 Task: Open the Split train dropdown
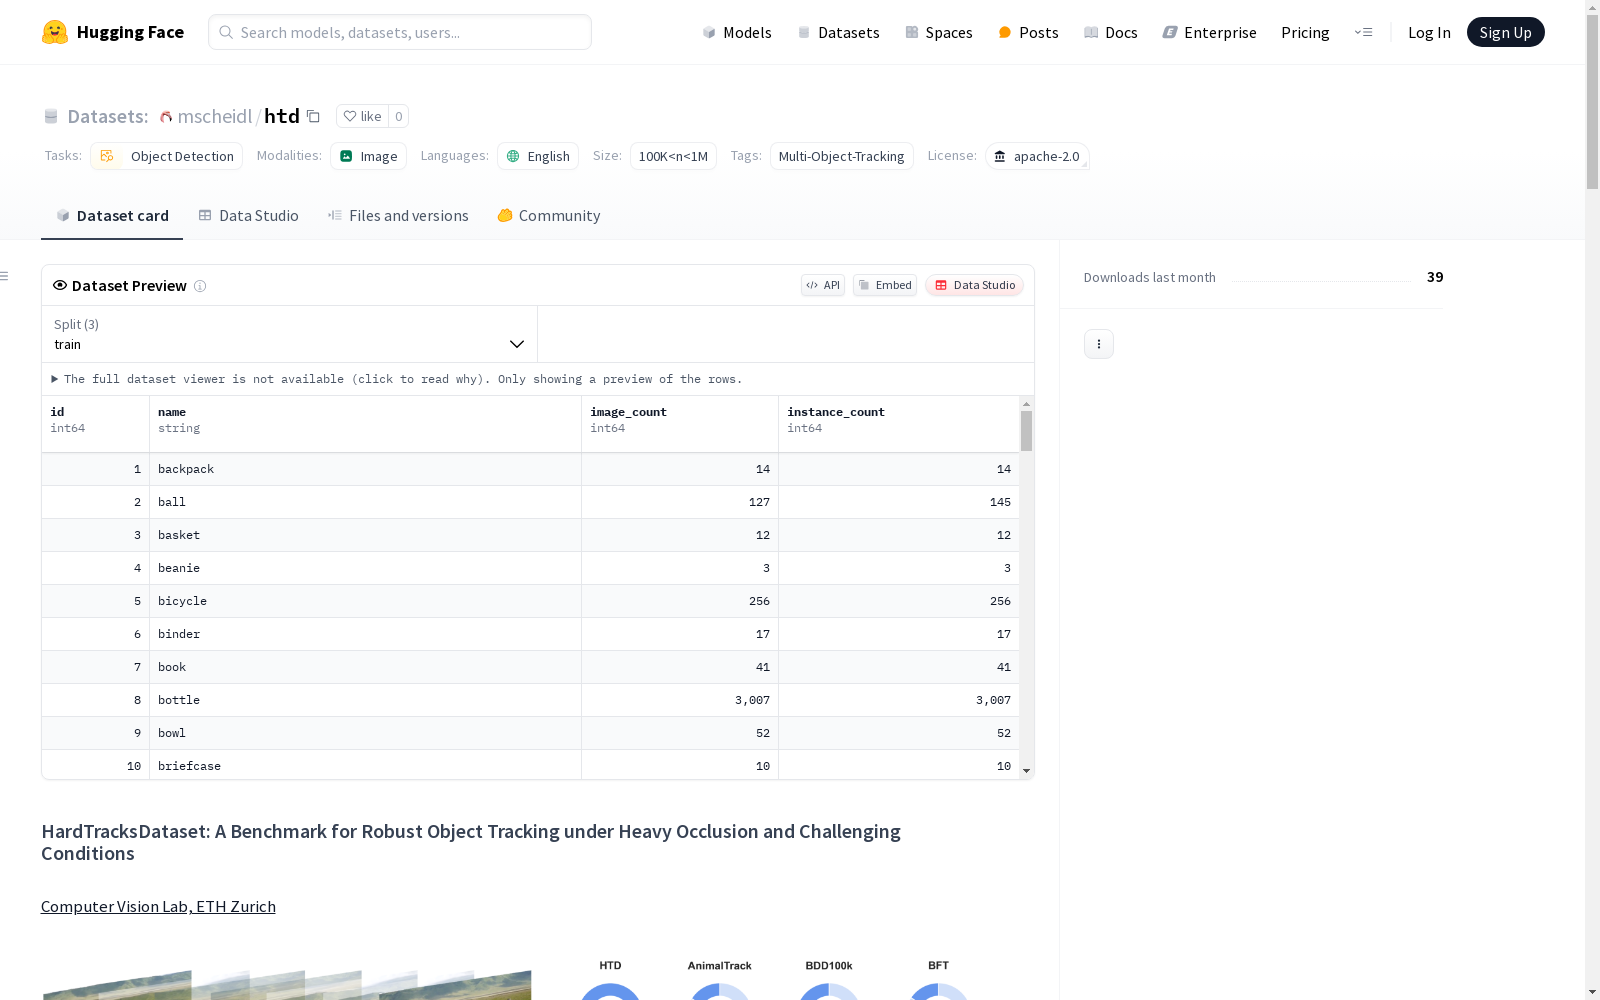click(289, 334)
